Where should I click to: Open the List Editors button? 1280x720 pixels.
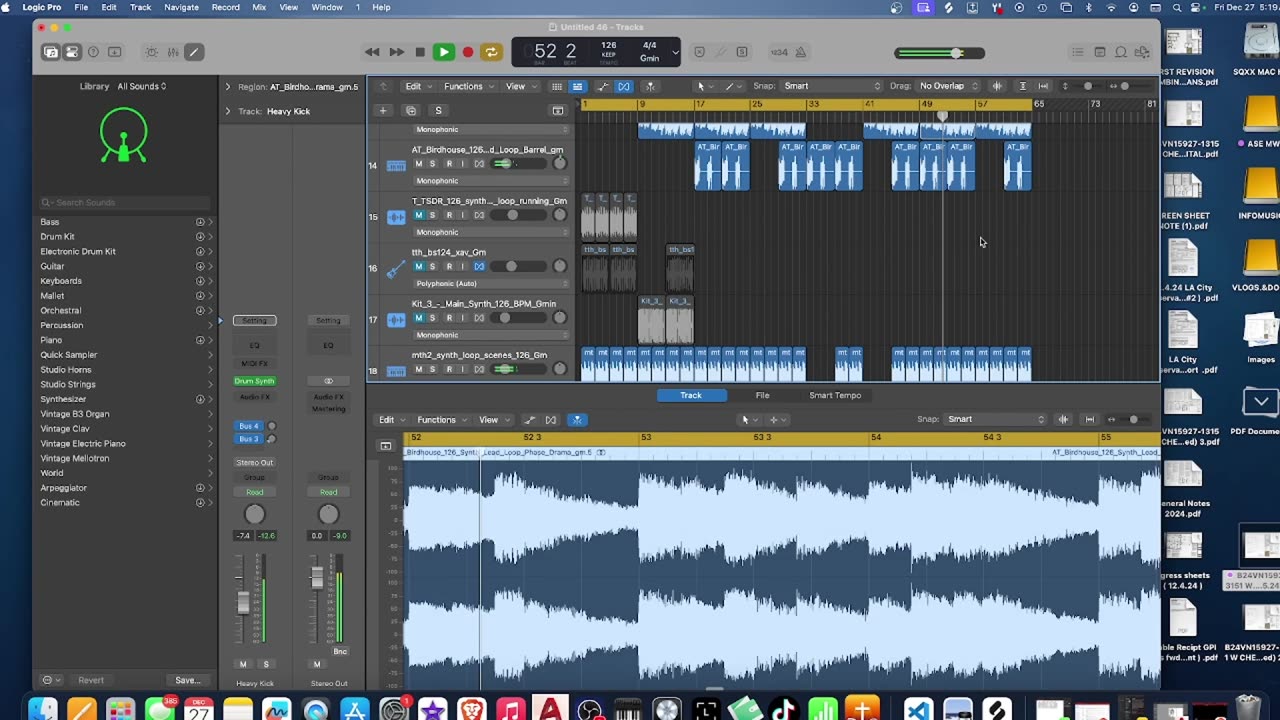coord(1077,52)
